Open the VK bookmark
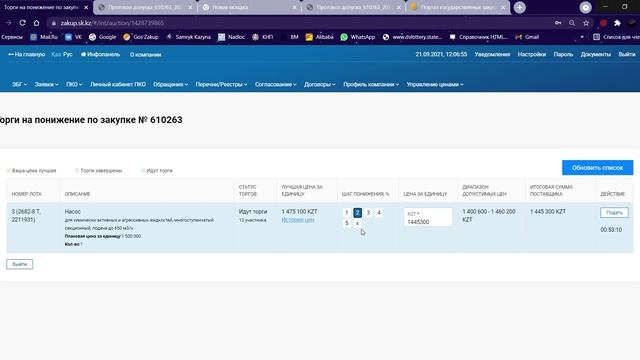The image size is (640, 360). tap(73, 37)
